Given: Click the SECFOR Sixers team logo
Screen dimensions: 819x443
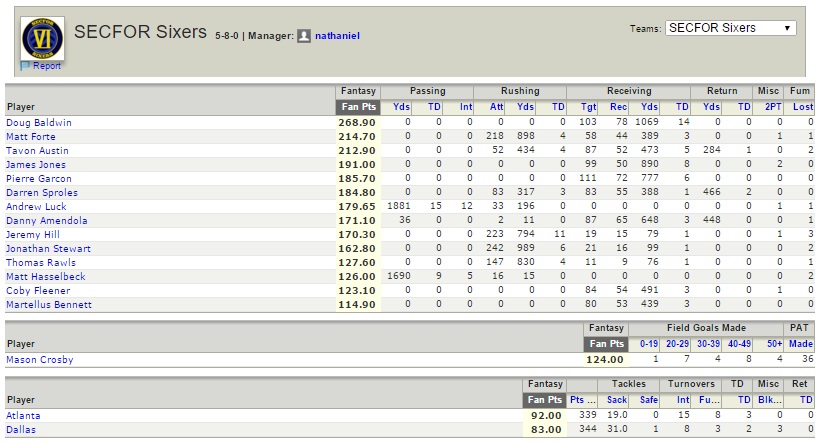Looking at the screenshot, I should (42, 38).
